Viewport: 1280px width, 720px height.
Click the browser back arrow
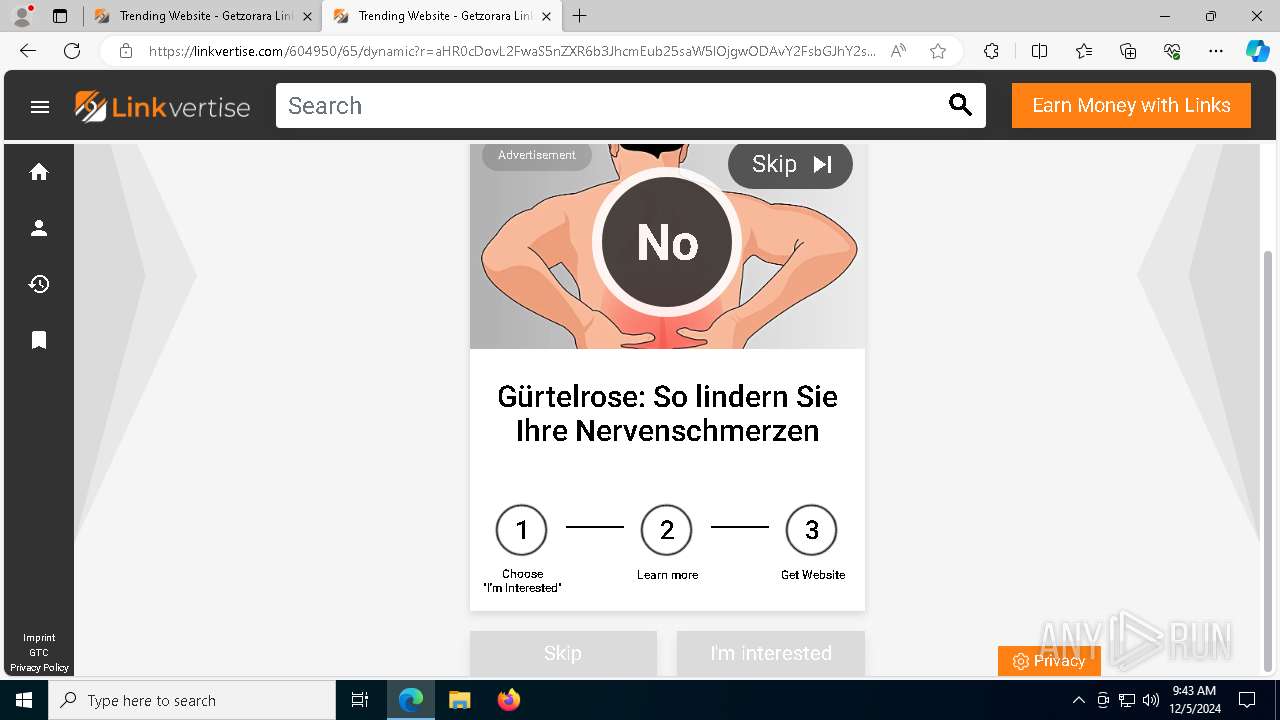(x=28, y=51)
